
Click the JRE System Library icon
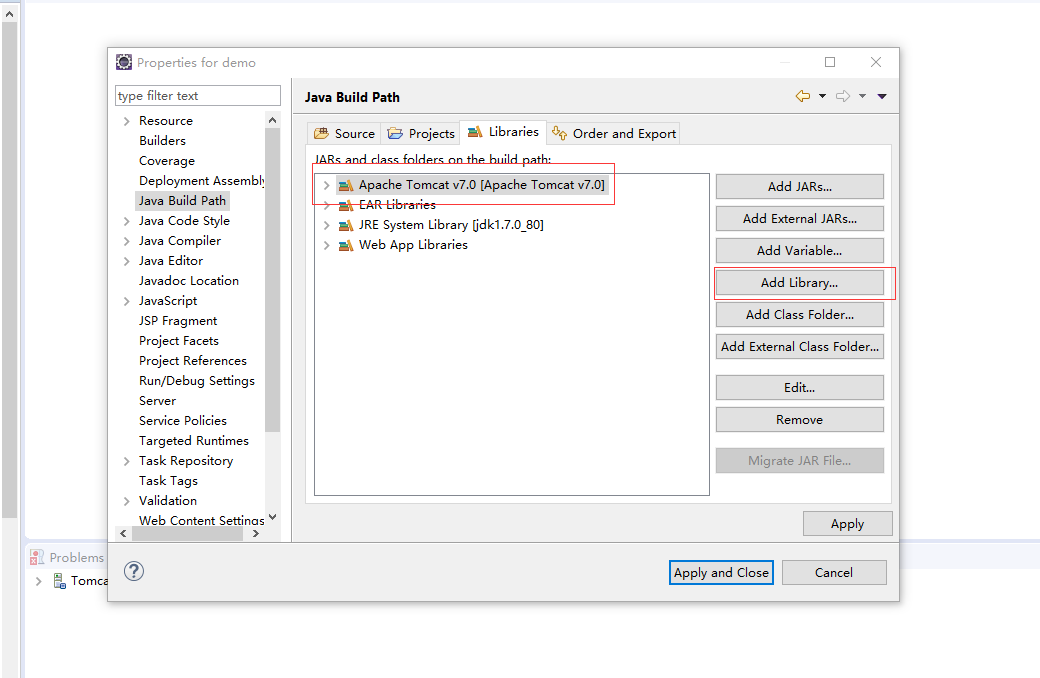(x=346, y=225)
